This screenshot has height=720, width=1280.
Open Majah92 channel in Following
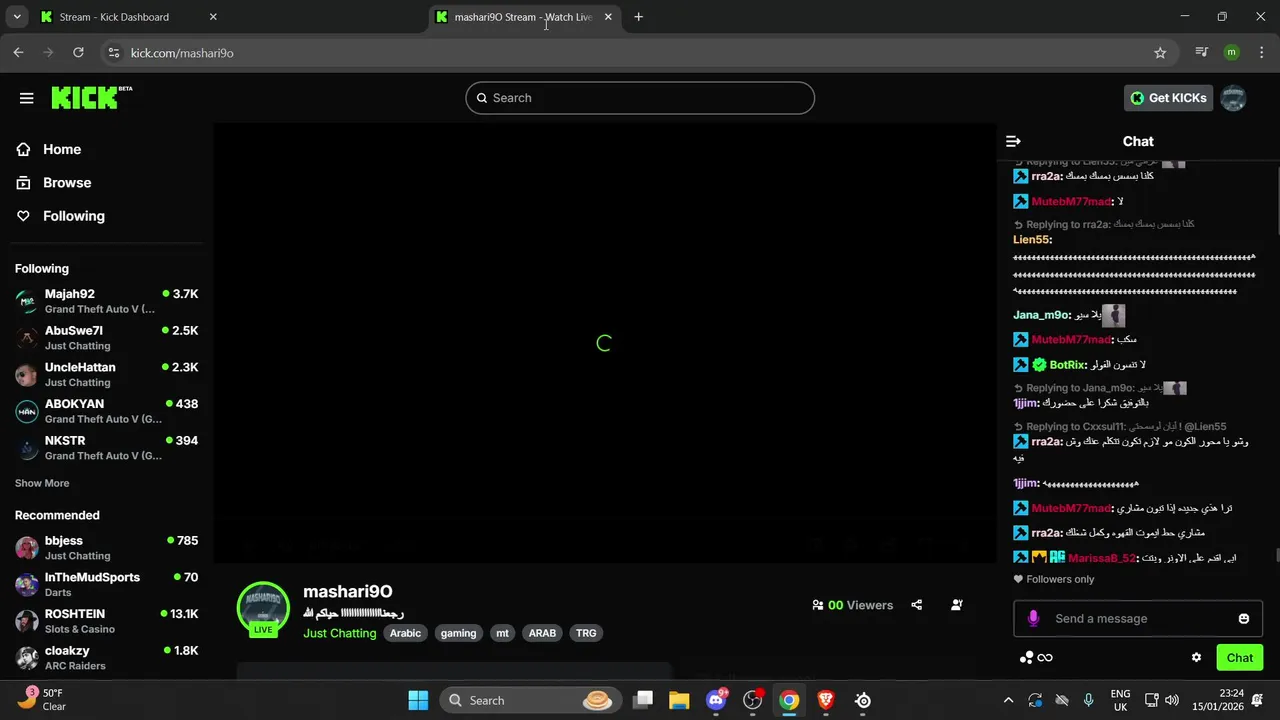click(x=106, y=301)
